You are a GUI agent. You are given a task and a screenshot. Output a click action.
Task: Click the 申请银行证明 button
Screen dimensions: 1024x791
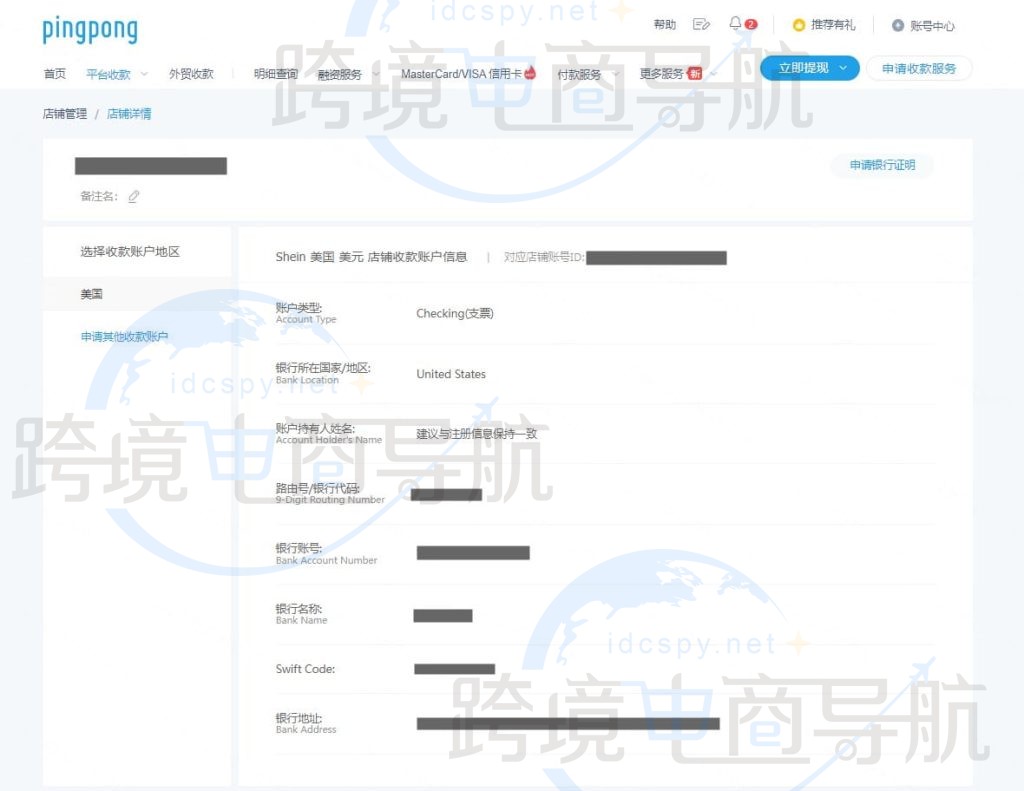click(882, 165)
